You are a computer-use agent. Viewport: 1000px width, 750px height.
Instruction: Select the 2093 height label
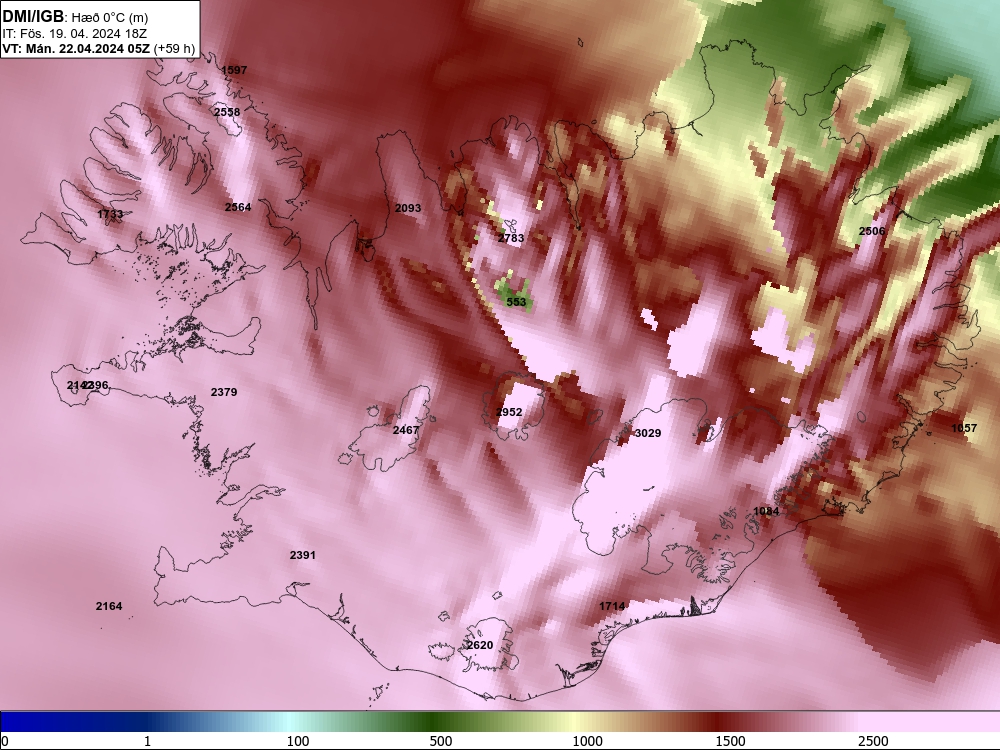pos(408,208)
